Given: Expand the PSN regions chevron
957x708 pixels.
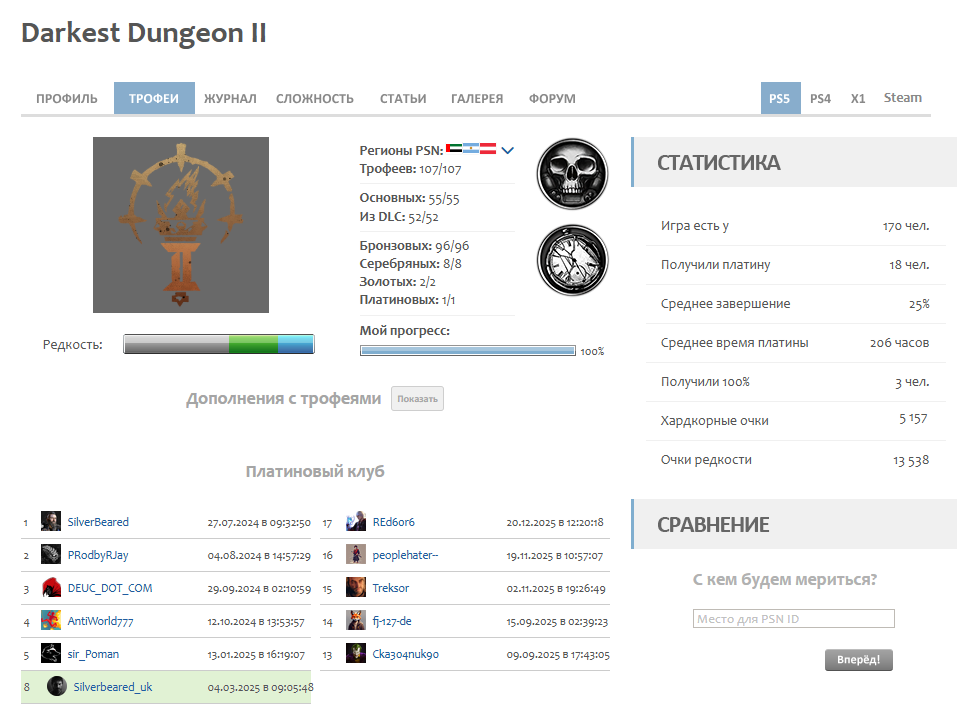Looking at the screenshot, I should [507, 151].
